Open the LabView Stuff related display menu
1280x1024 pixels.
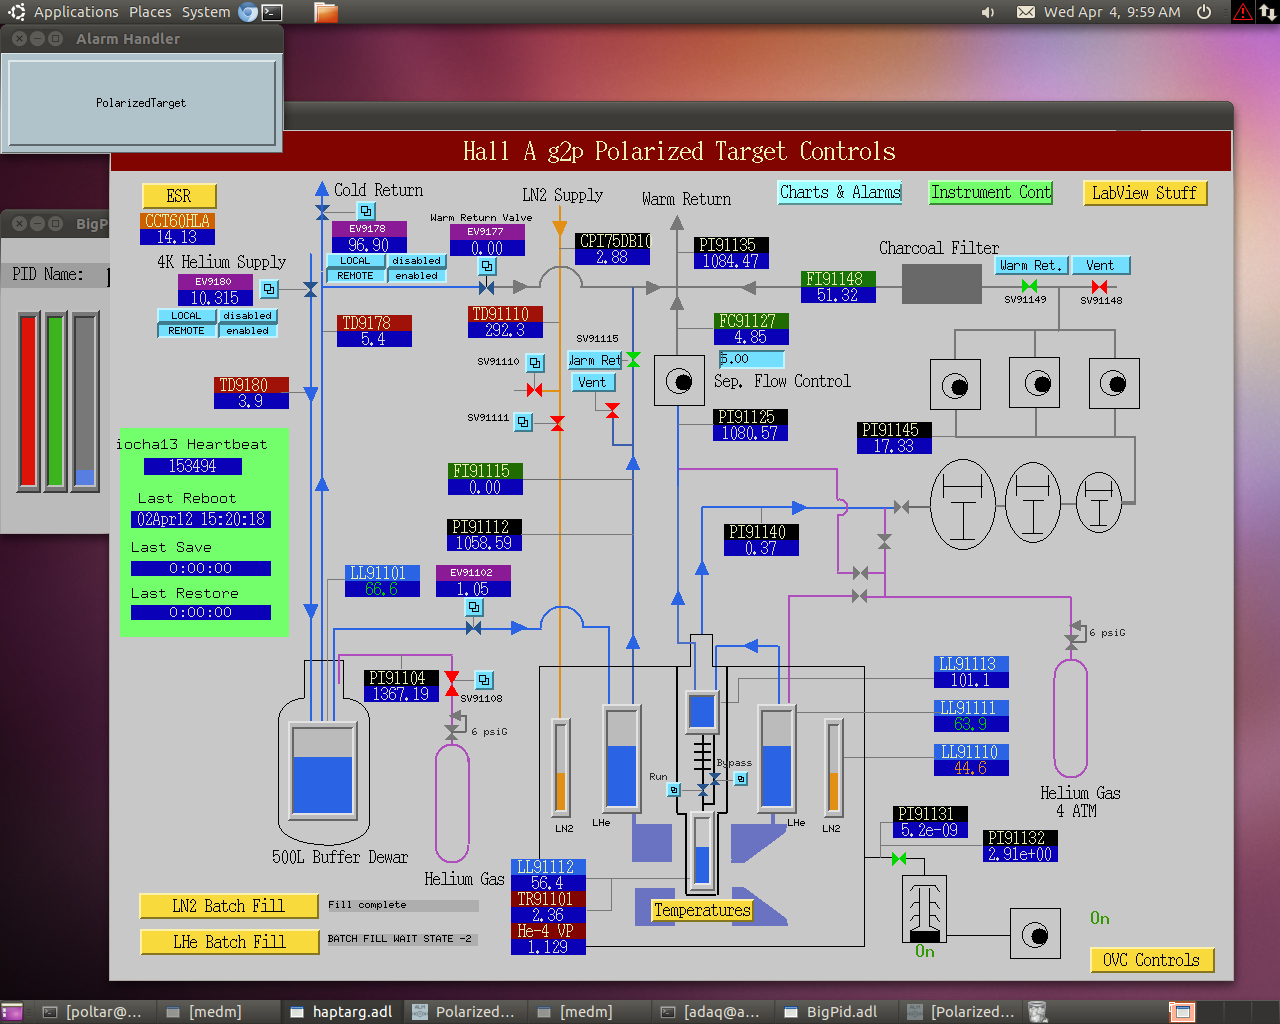[1145, 193]
